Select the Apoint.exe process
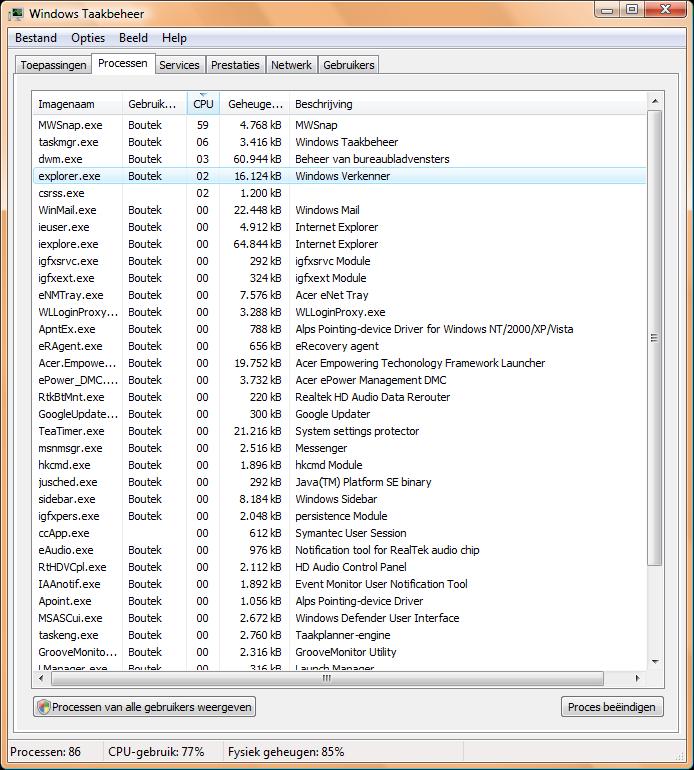The height and width of the screenshot is (770, 694). point(339,601)
